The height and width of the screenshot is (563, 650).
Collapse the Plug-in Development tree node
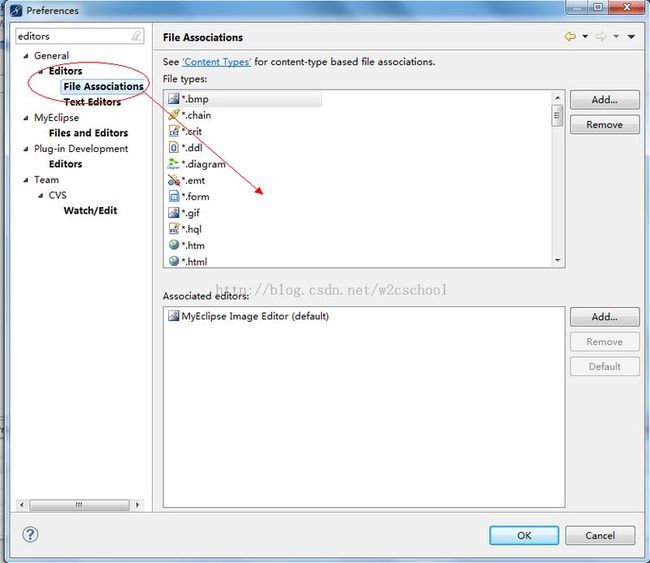(26, 149)
